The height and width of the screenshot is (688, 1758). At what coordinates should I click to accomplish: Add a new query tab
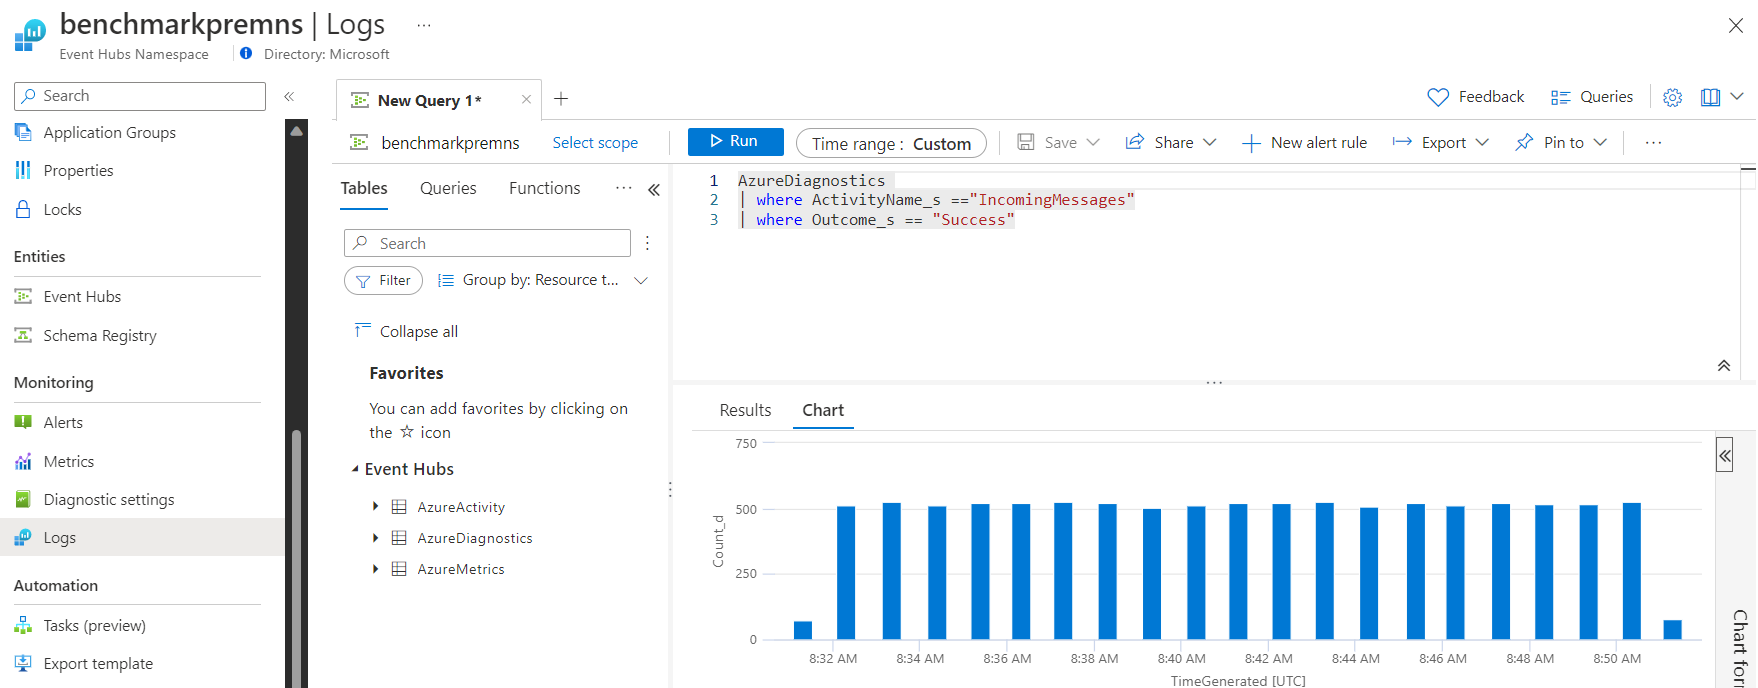click(561, 99)
